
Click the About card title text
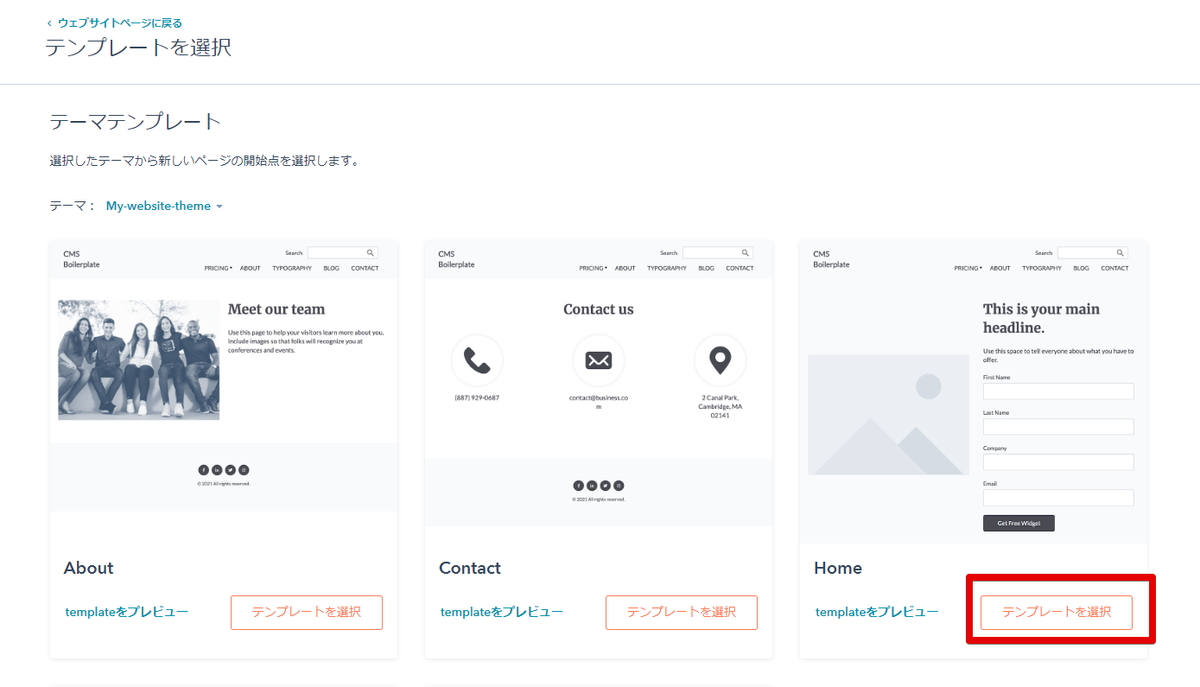[x=89, y=568]
